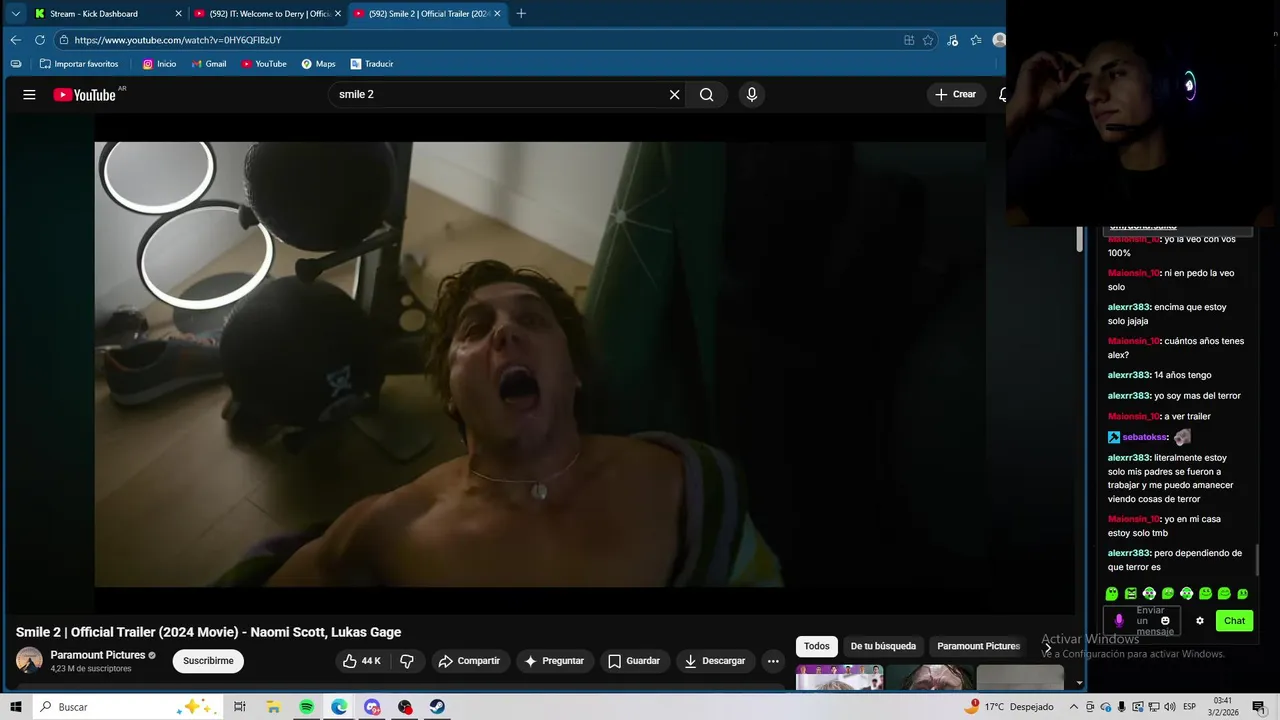Open browser favorites list icon
The height and width of the screenshot is (720, 1280).
[976, 40]
